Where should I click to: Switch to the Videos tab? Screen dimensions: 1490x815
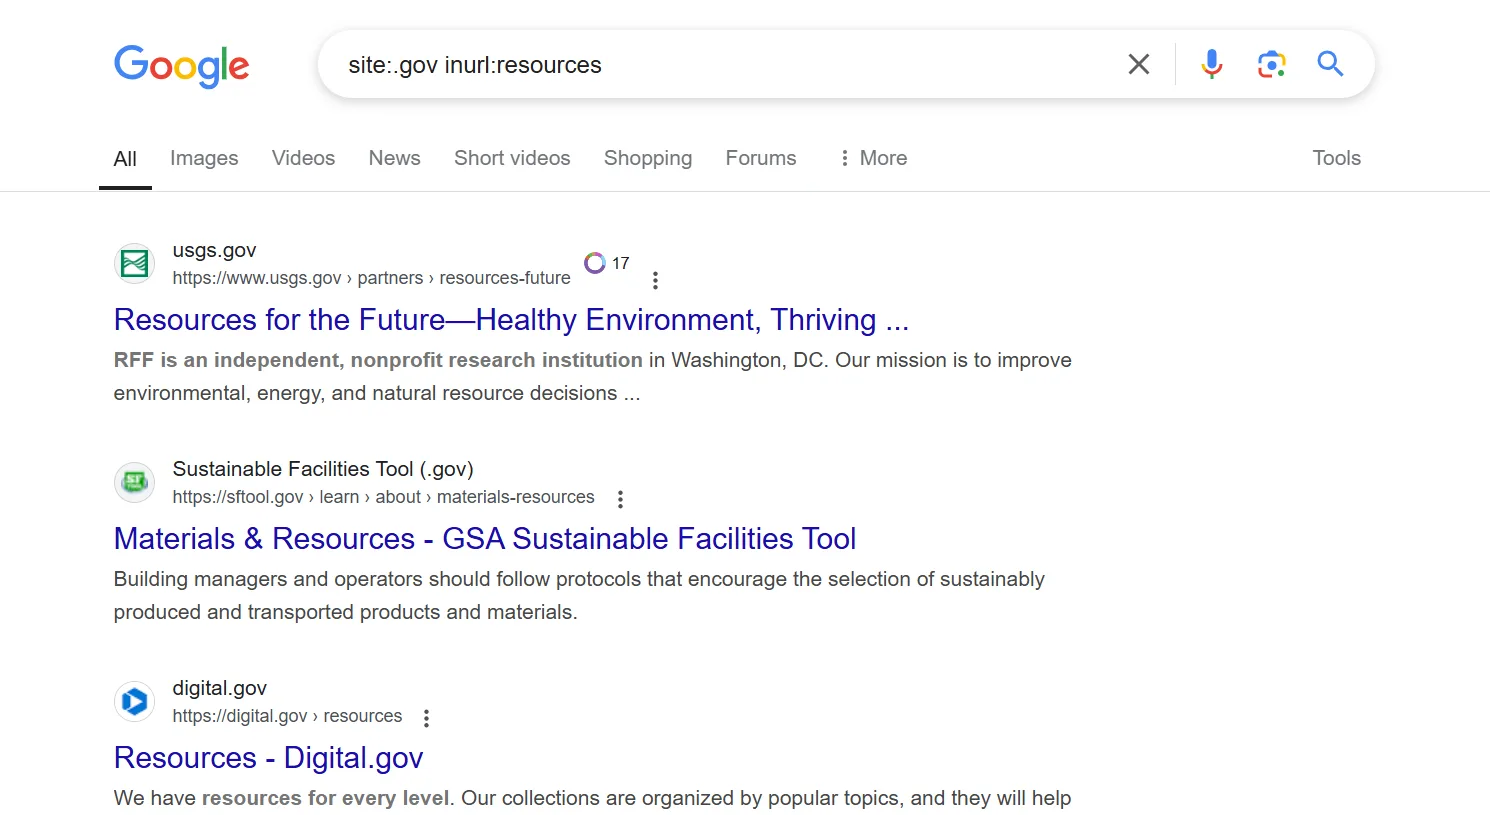click(x=303, y=158)
